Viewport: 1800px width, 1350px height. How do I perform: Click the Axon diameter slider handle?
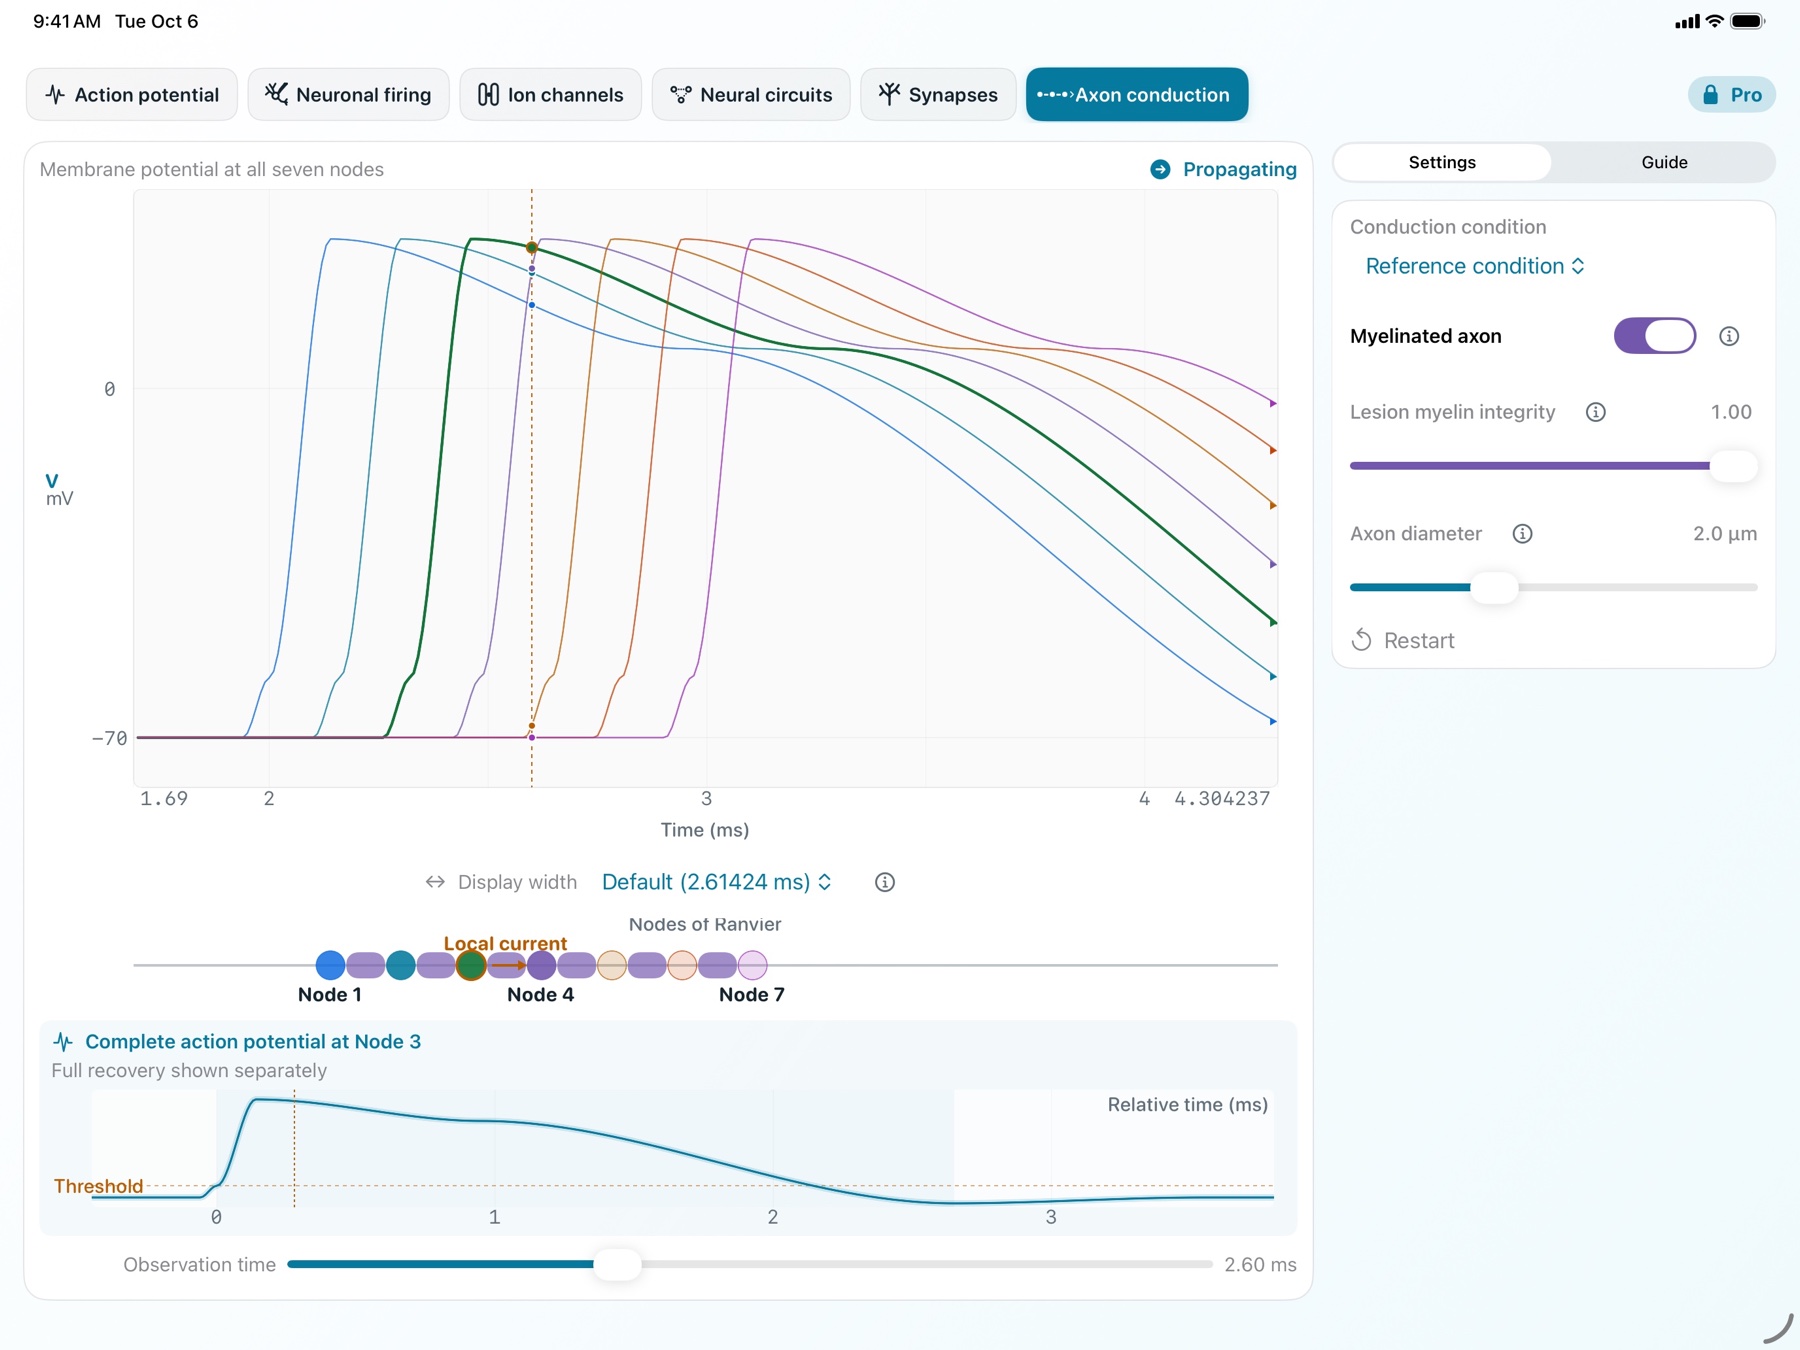point(1495,587)
